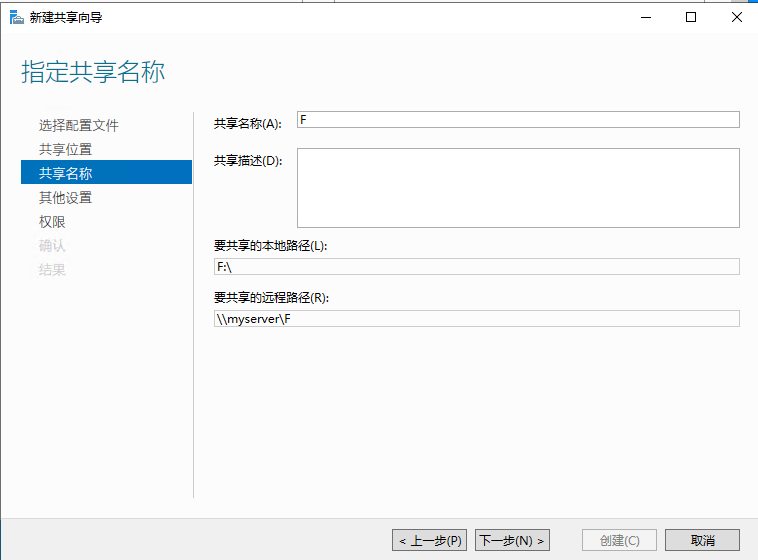Viewport: 758px width, 560px height.
Task: Click the greyed-out 结果 step
Action: 53,269
